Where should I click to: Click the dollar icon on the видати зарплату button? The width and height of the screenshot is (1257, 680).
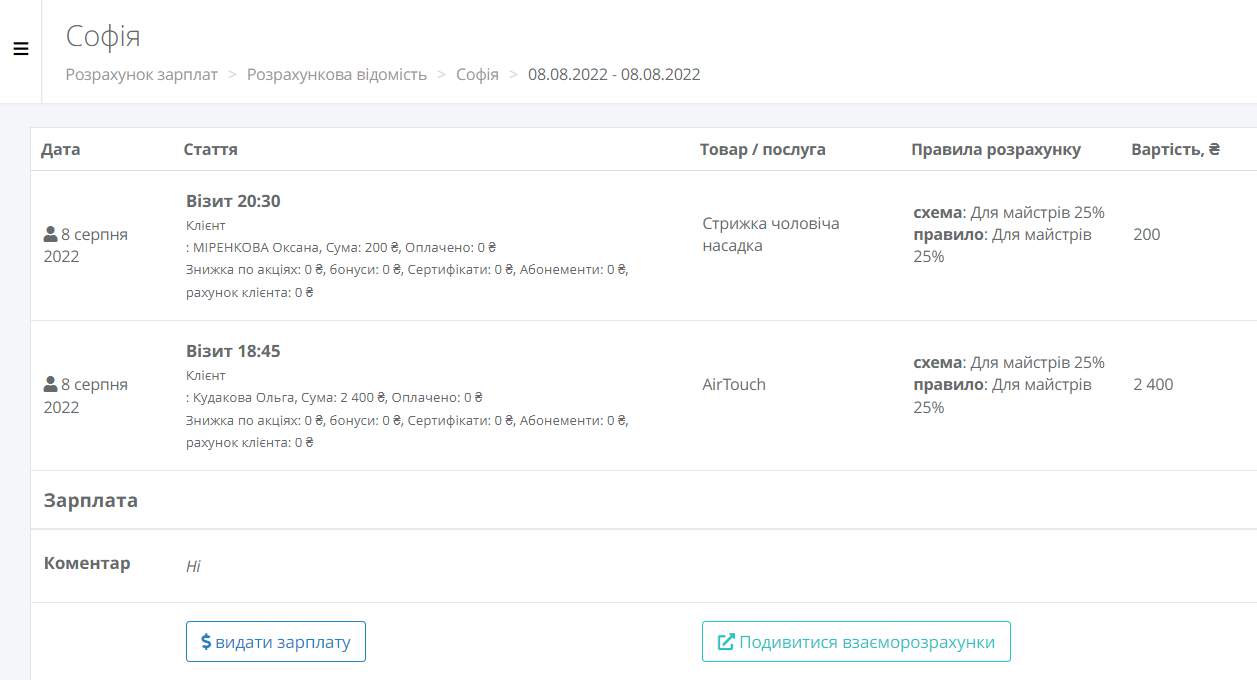tap(206, 642)
